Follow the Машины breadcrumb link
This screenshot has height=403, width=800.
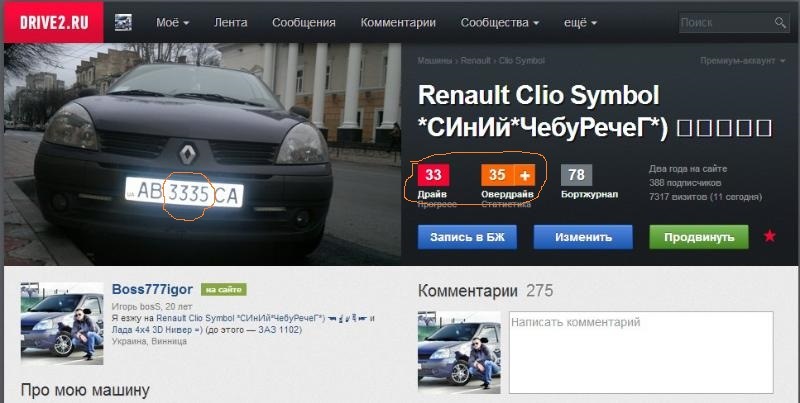pyautogui.click(x=435, y=61)
